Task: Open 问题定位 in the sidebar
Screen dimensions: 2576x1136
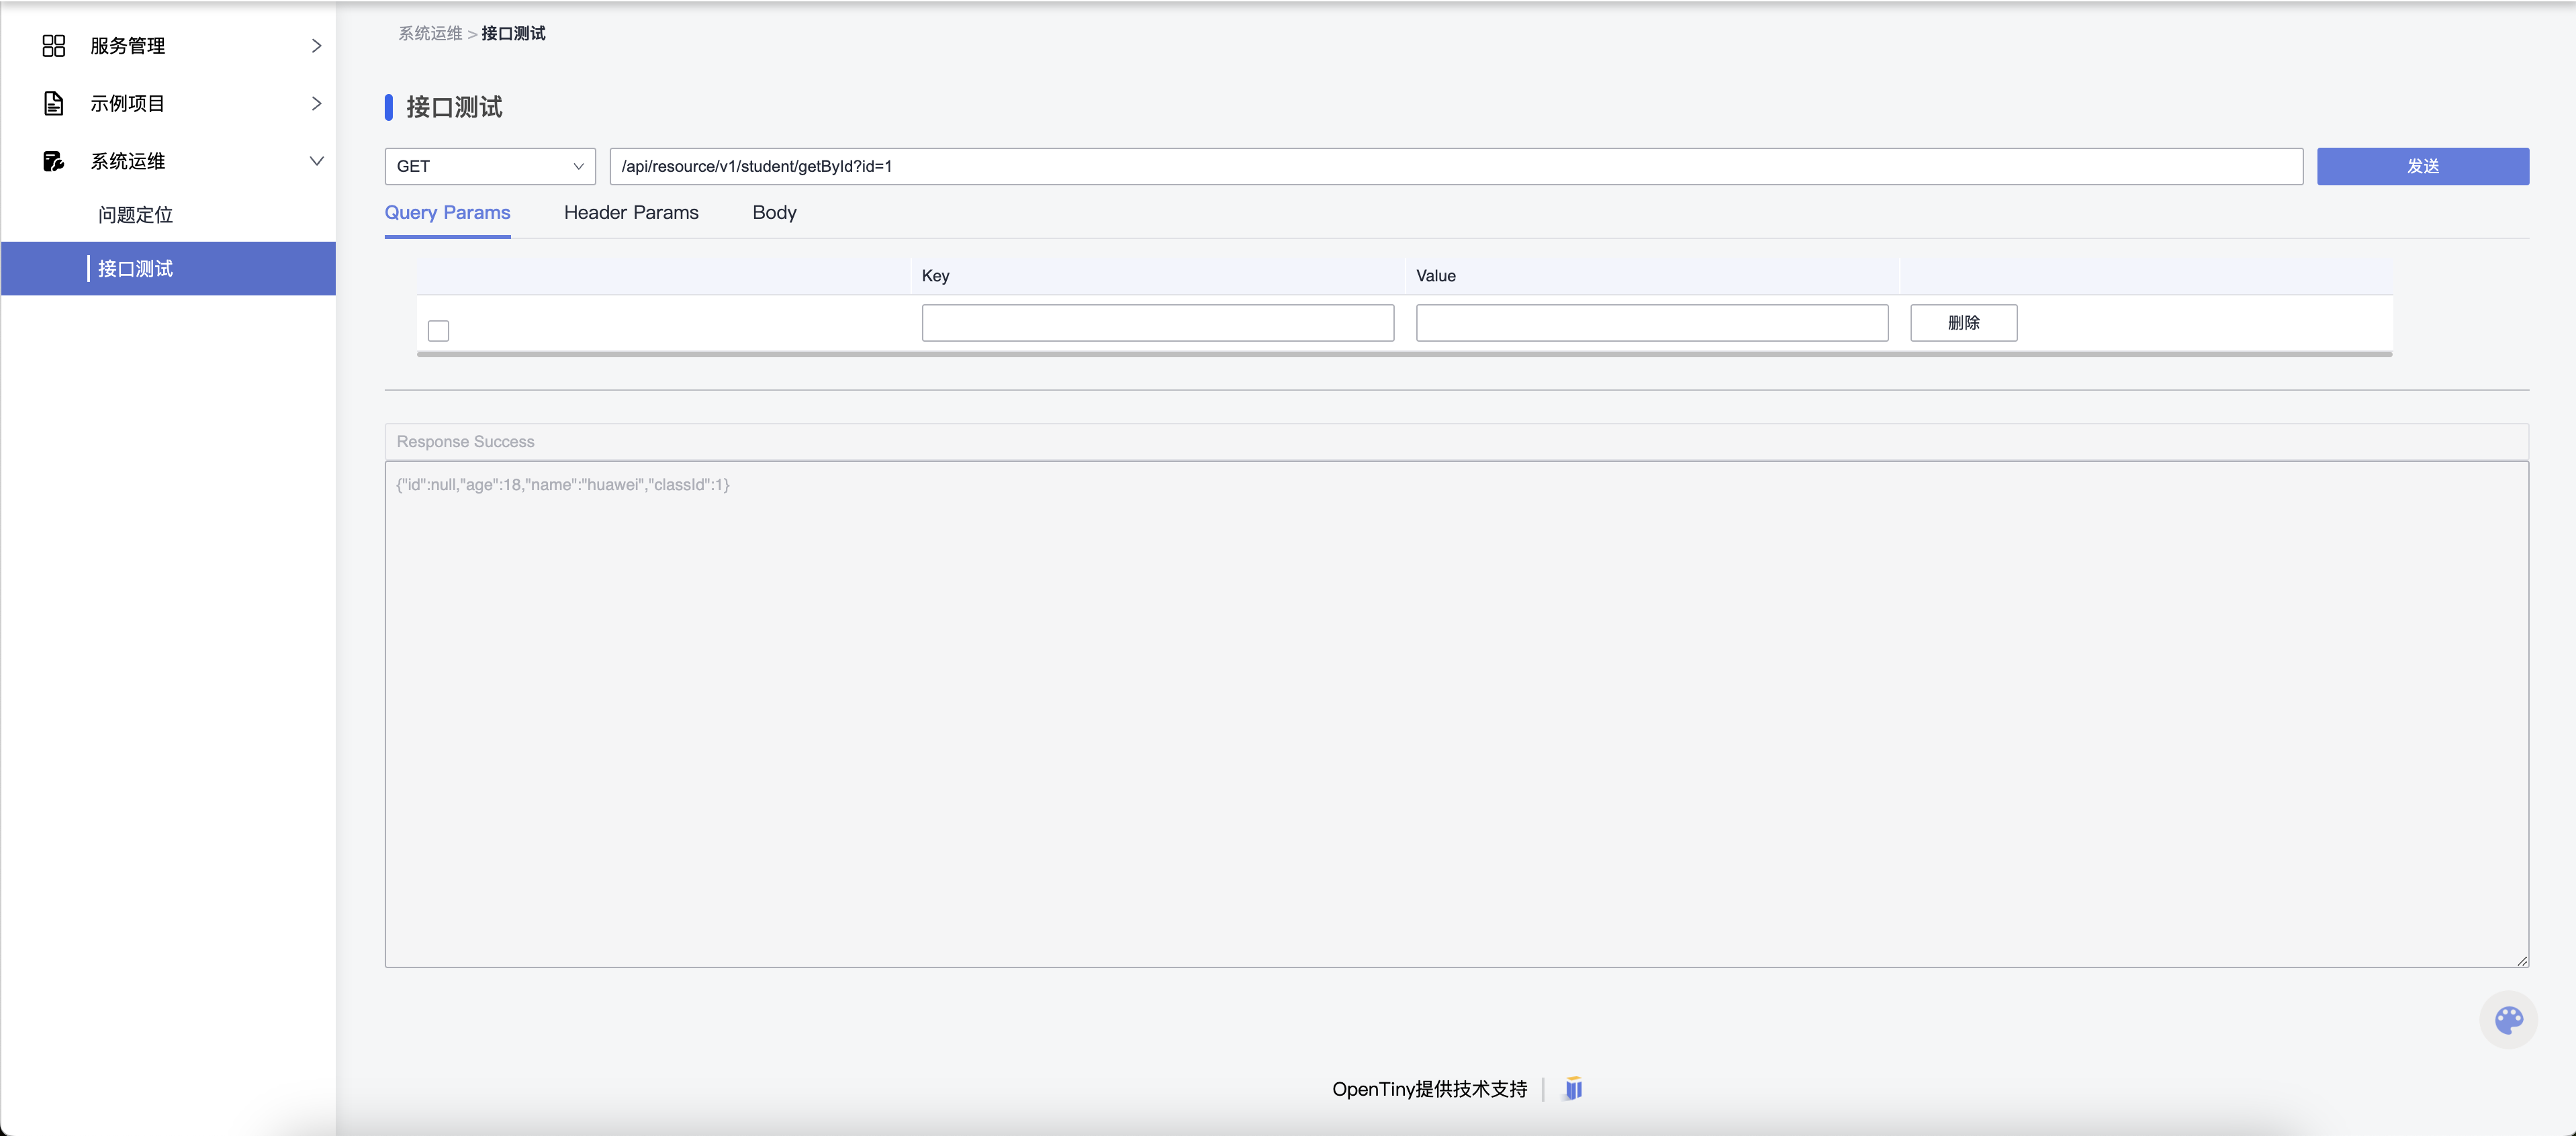Action: pyautogui.click(x=135, y=215)
